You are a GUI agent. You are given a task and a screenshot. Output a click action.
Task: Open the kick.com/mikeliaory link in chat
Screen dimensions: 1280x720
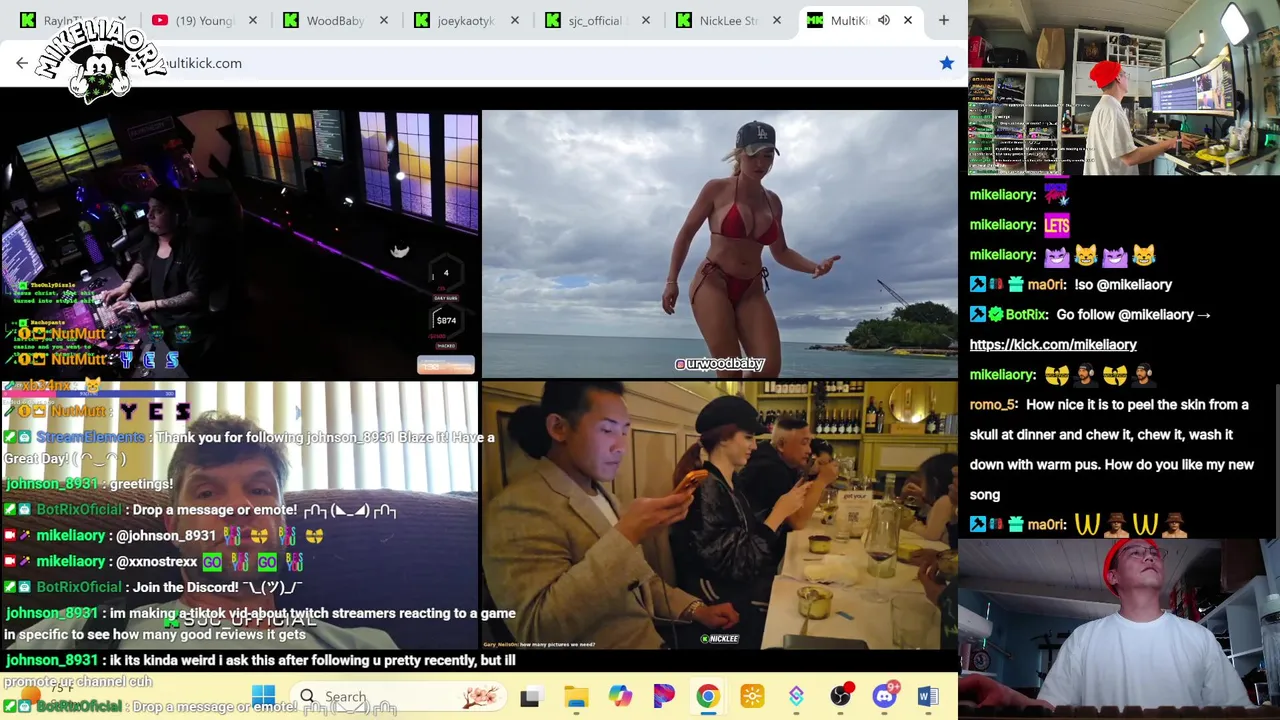click(x=1053, y=344)
